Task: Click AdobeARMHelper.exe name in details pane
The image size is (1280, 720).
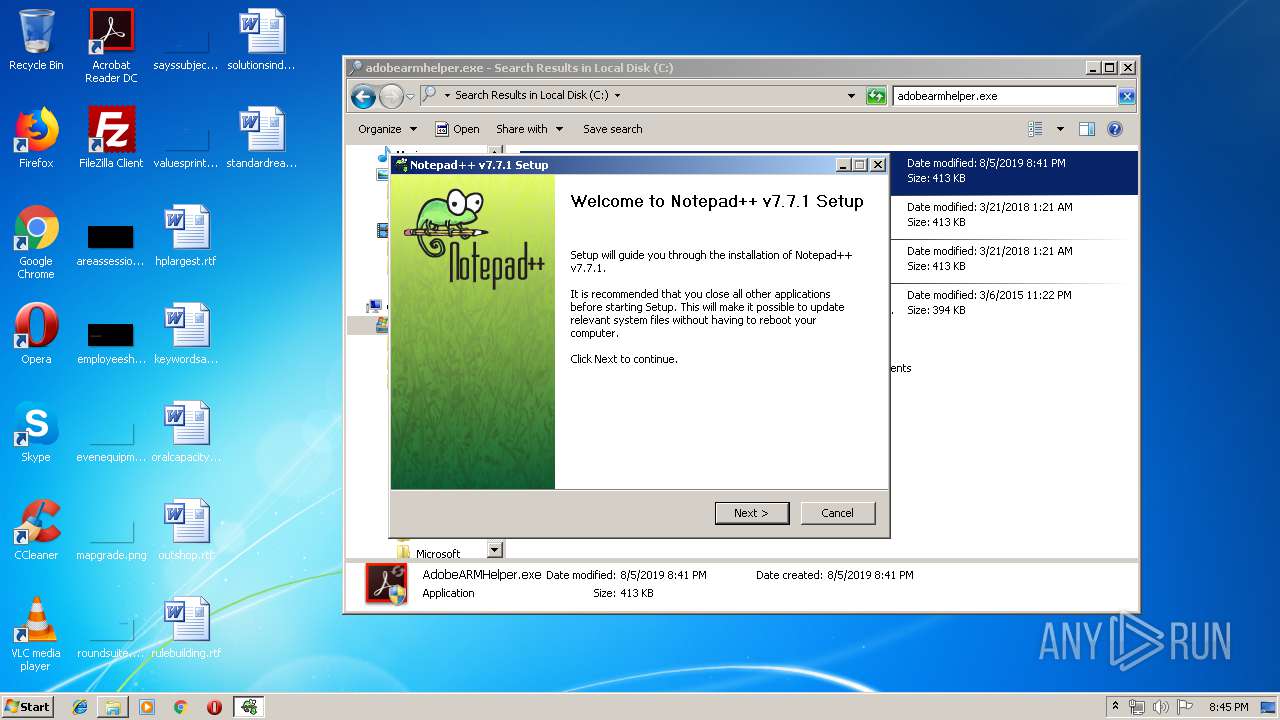Action: click(481, 575)
